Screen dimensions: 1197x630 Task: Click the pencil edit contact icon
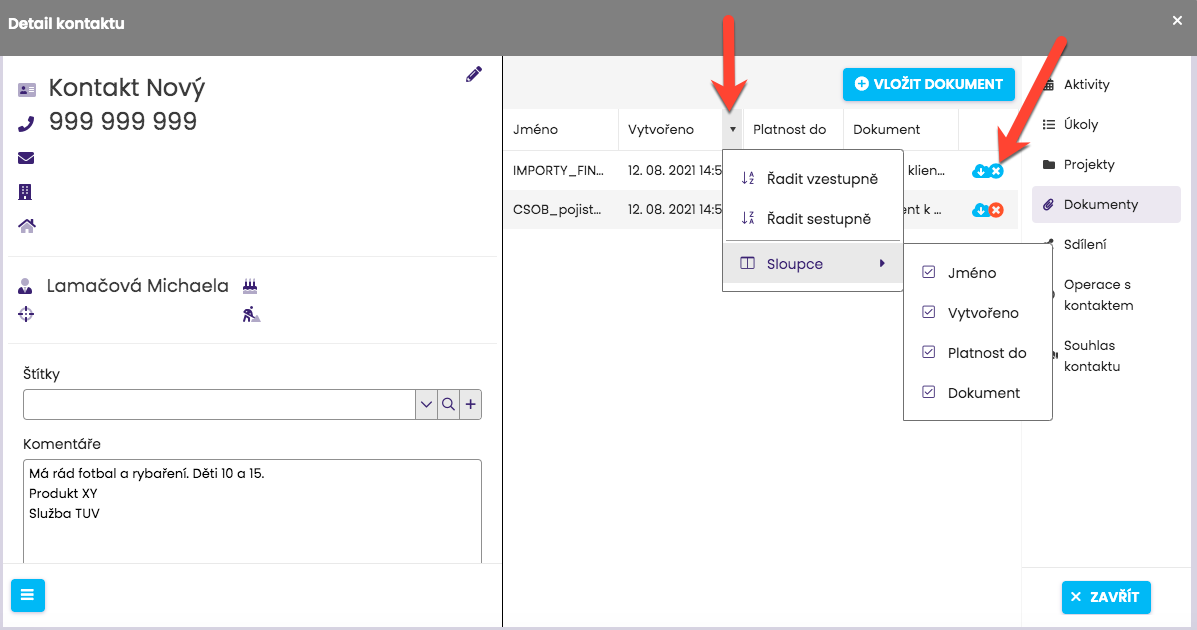[x=474, y=74]
